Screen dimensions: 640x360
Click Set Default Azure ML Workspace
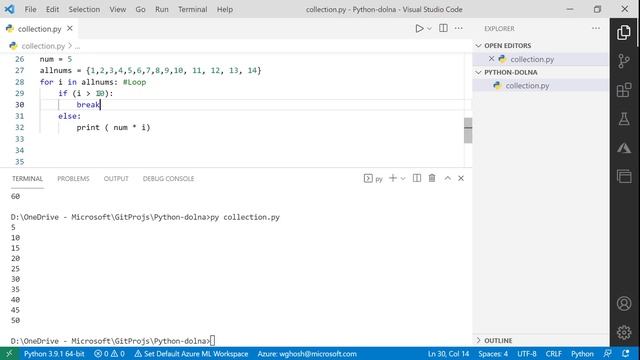pyautogui.click(x=191, y=353)
